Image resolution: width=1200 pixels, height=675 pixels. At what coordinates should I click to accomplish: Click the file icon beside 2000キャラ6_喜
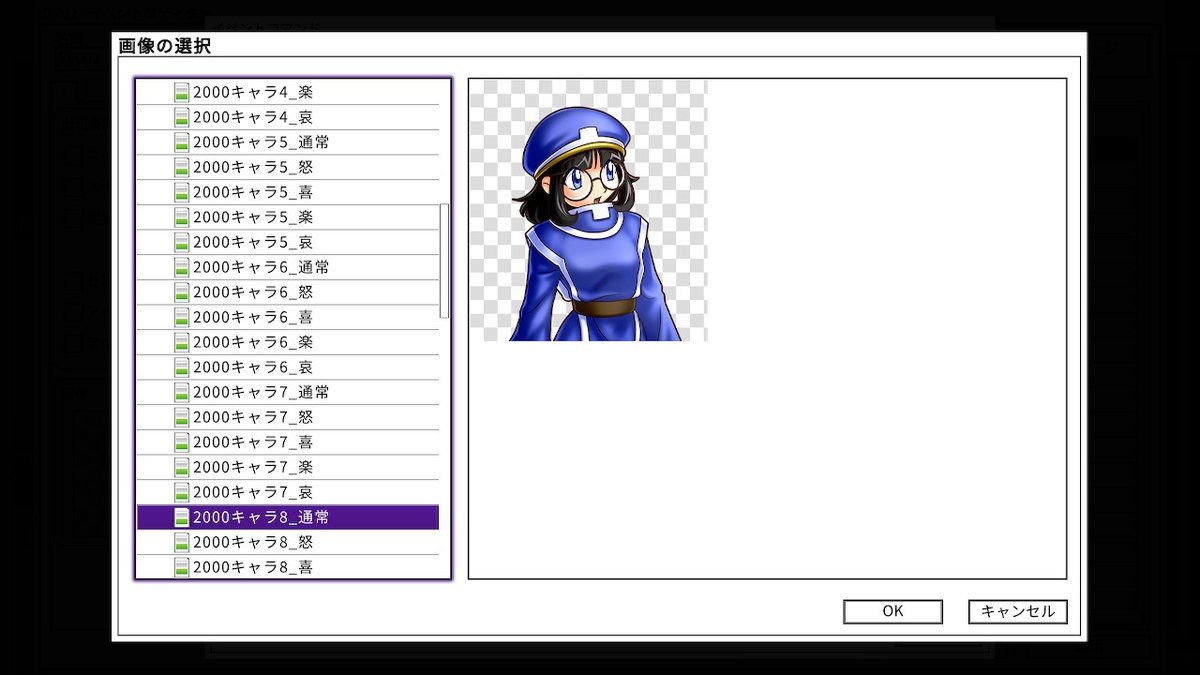180,317
